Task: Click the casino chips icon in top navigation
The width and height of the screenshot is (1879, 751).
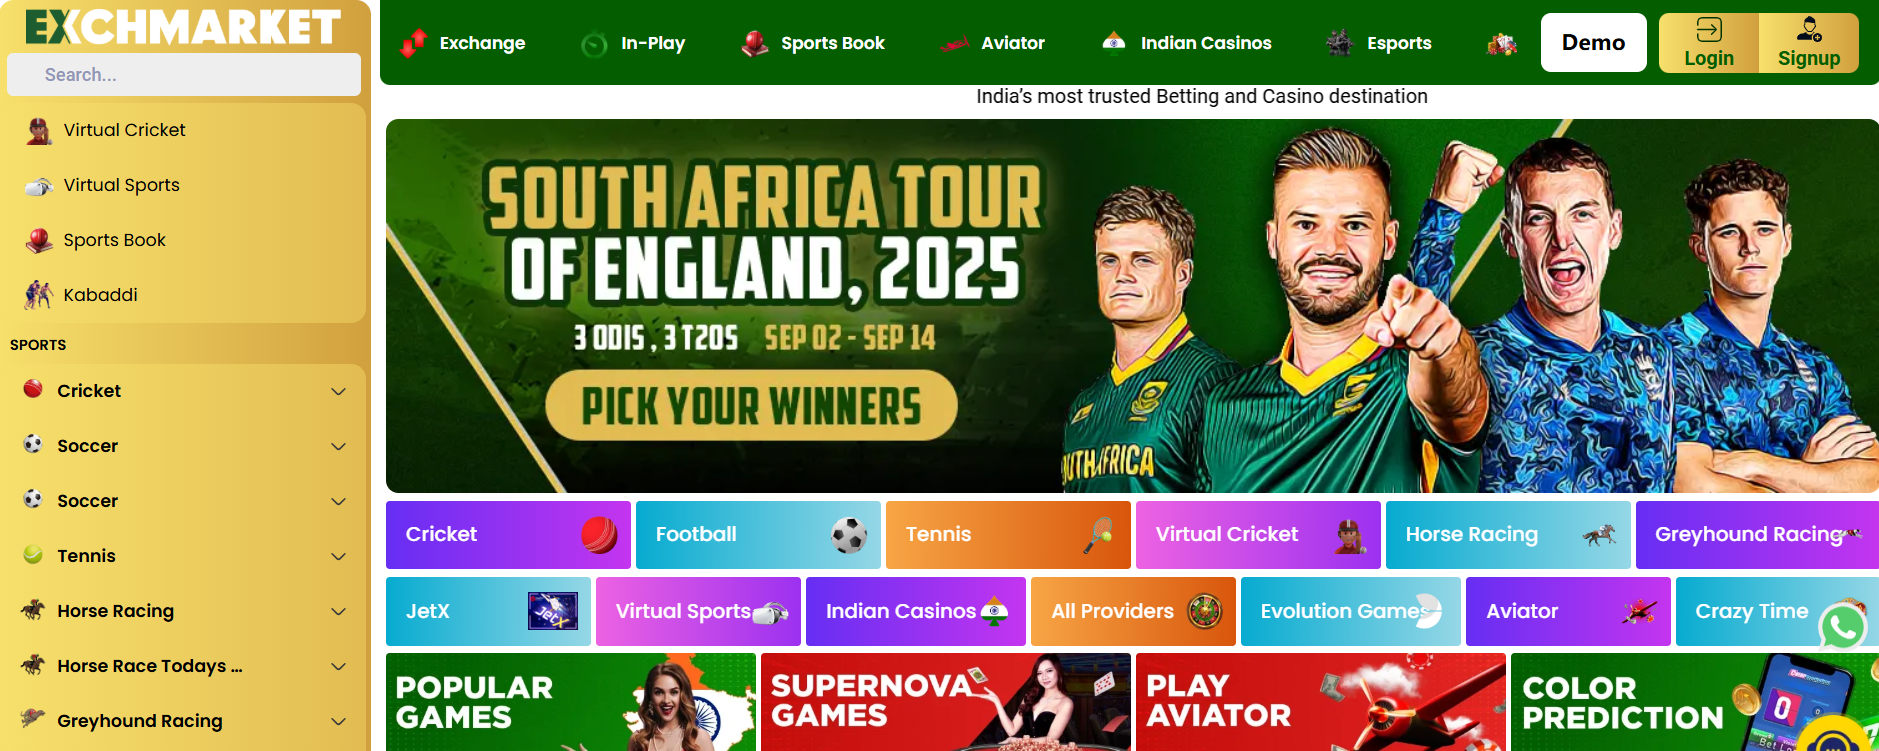Action: 1502,43
